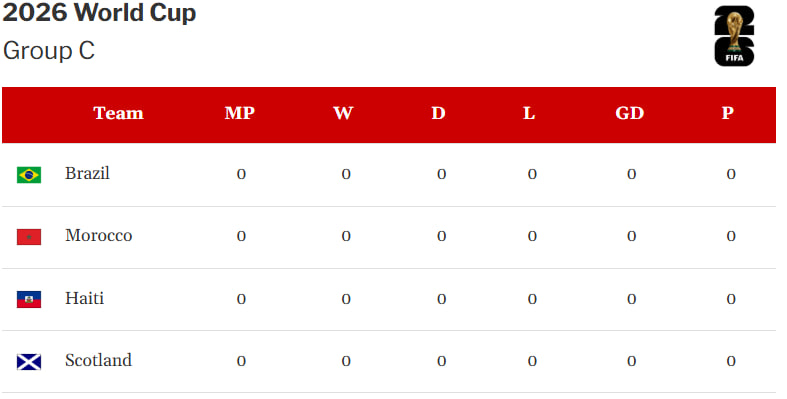Select Brazil's points value cell
The height and width of the screenshot is (399, 787).
[x=731, y=174]
